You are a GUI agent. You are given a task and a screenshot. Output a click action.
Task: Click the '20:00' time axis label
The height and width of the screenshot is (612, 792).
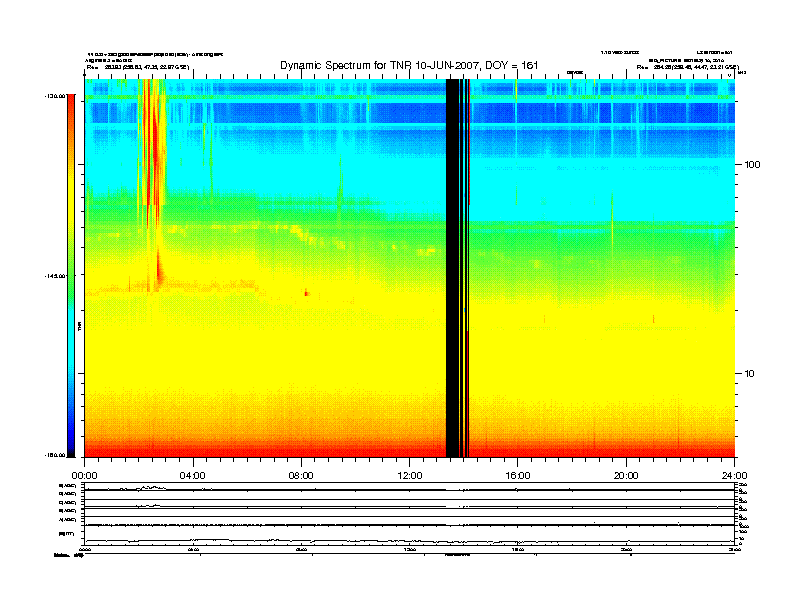coord(626,476)
